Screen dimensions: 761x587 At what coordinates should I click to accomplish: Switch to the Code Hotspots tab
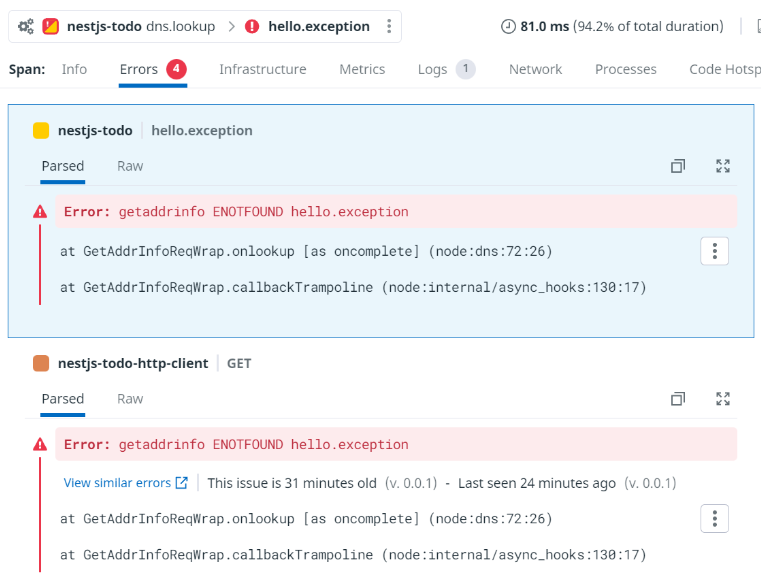[725, 69]
